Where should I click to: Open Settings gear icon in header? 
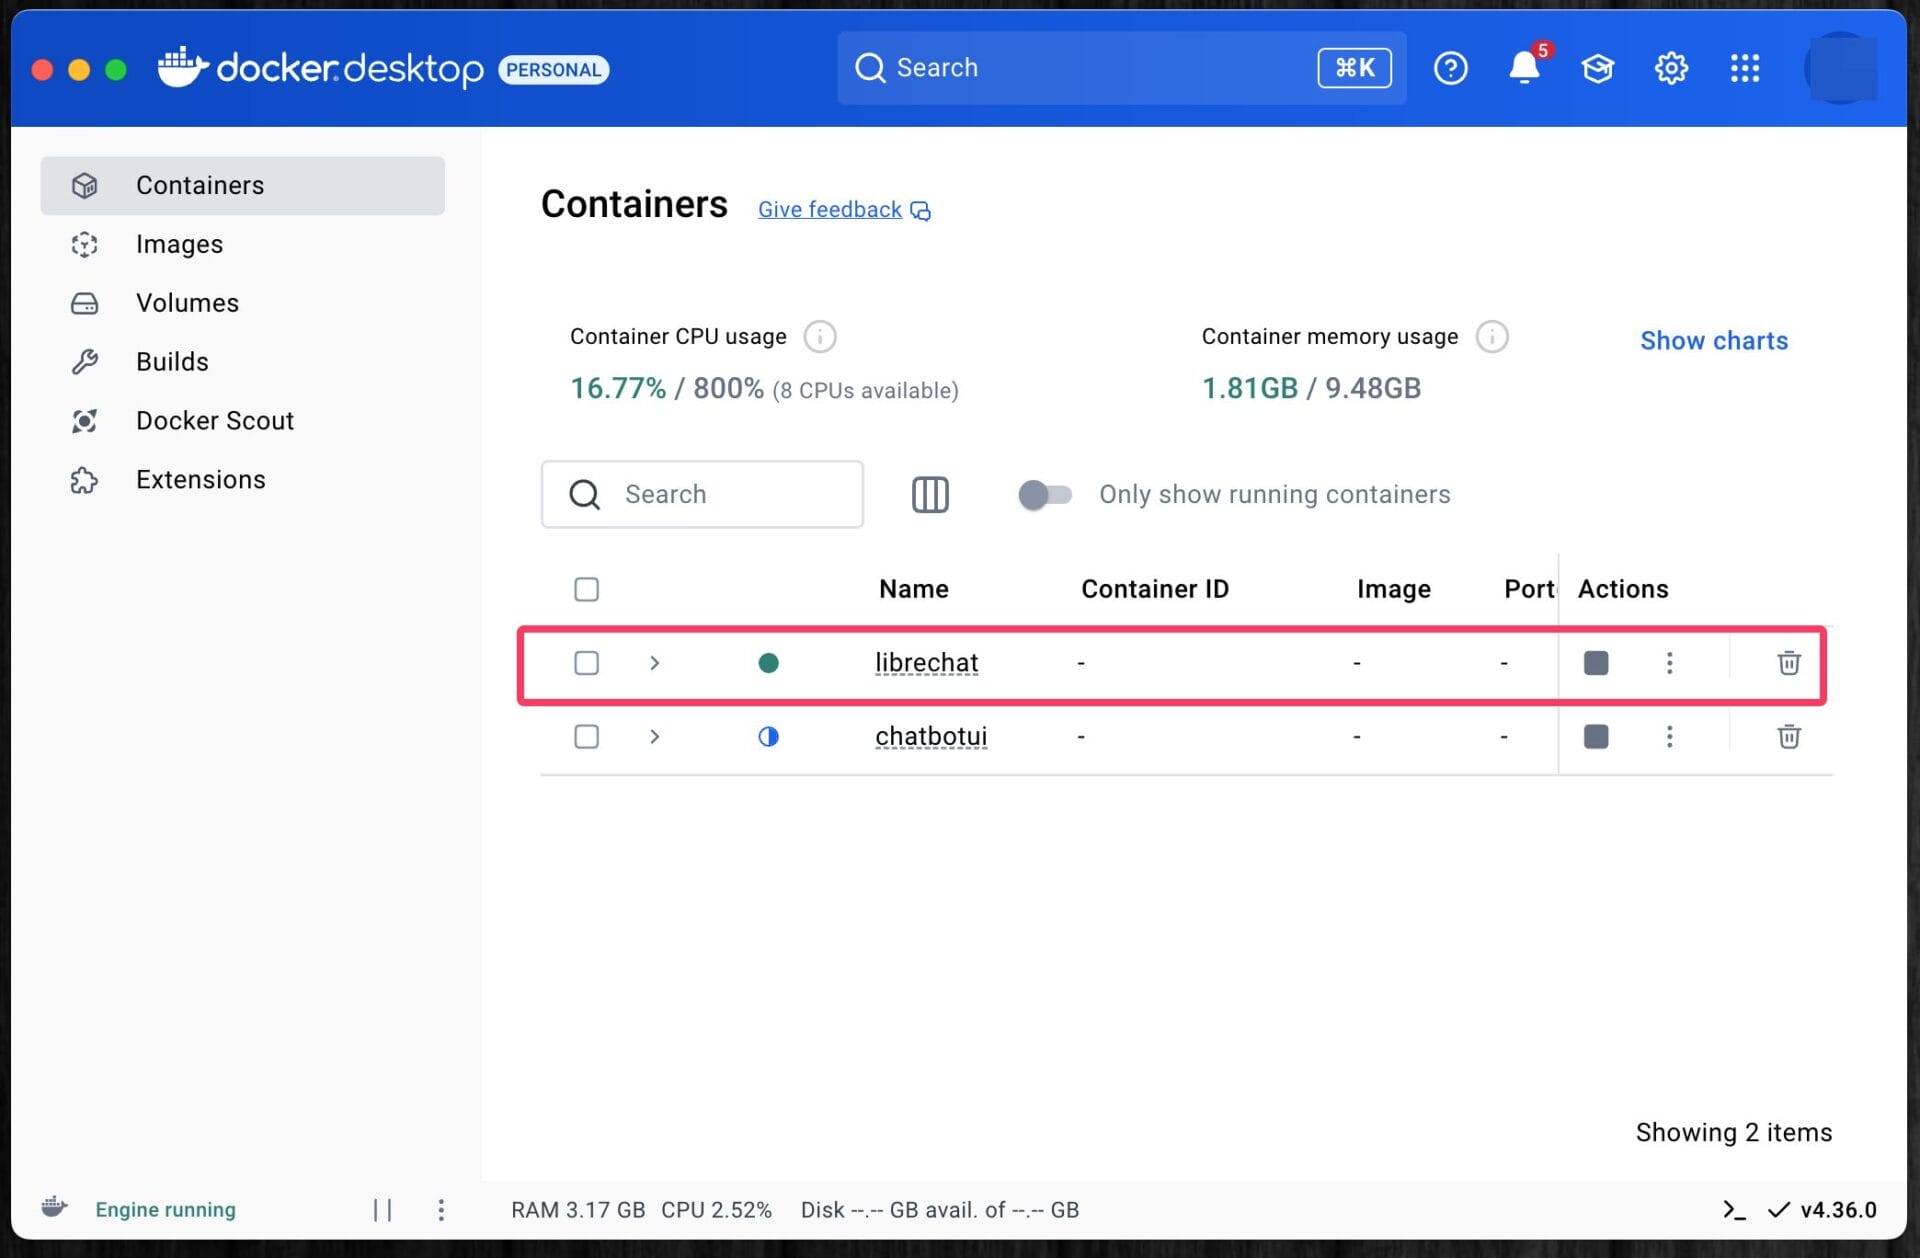pos(1671,68)
